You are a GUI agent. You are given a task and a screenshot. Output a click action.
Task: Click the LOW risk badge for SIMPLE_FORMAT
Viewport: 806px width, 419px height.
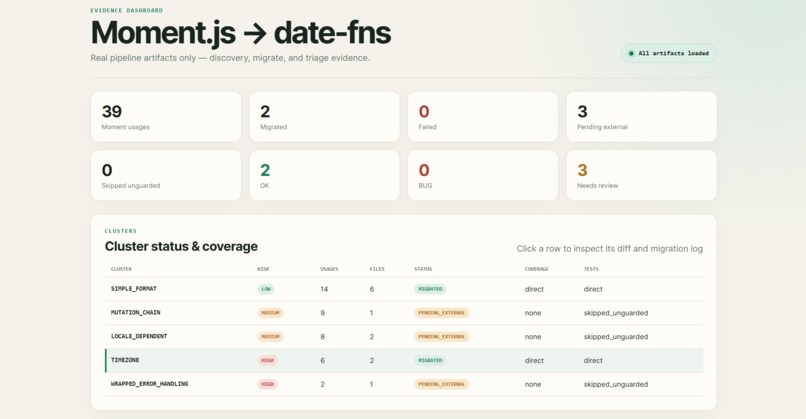coord(266,289)
